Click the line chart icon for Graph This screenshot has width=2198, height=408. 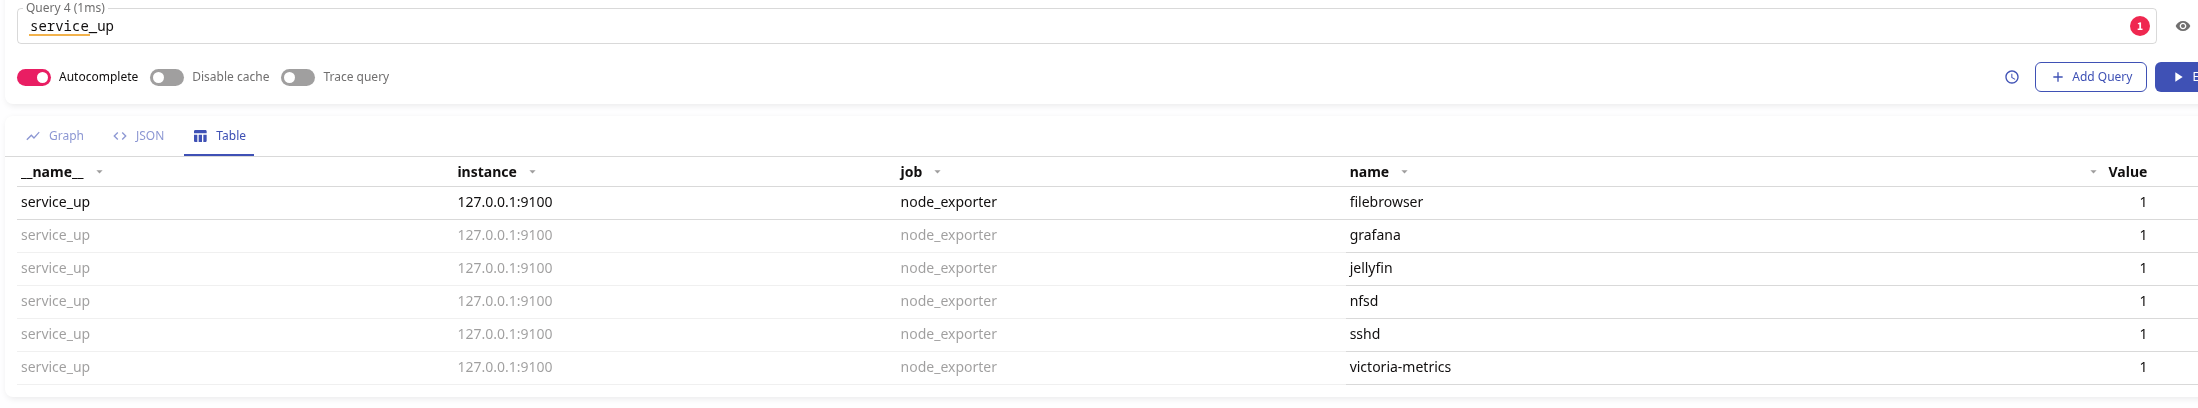[33, 136]
